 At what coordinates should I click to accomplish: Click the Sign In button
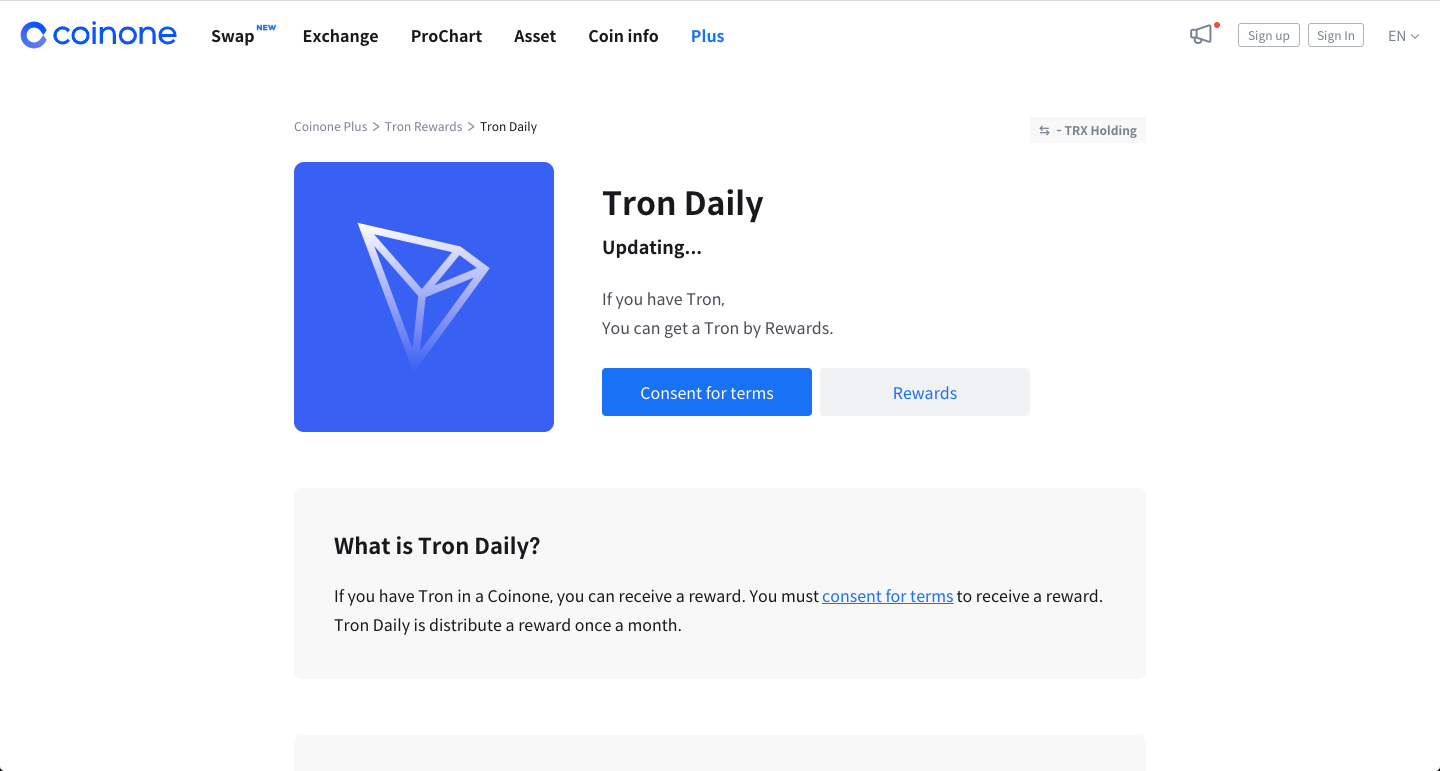tap(1335, 35)
